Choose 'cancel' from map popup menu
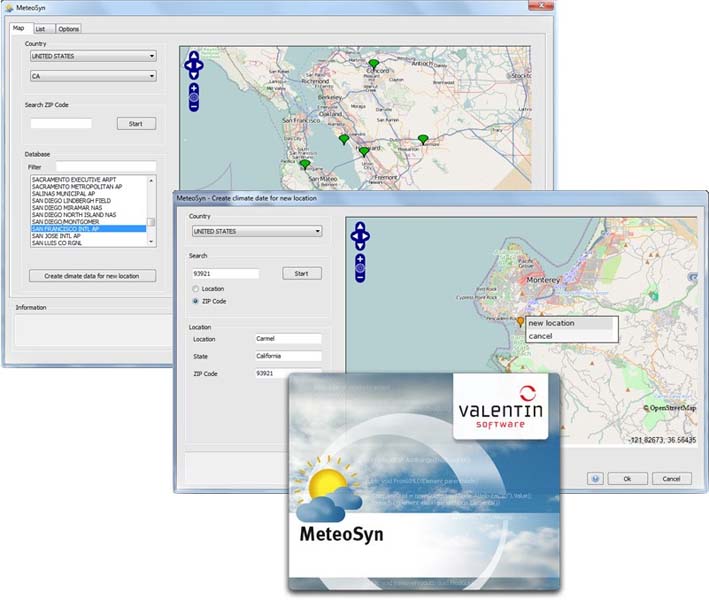The width and height of the screenshot is (709, 600). coord(570,336)
